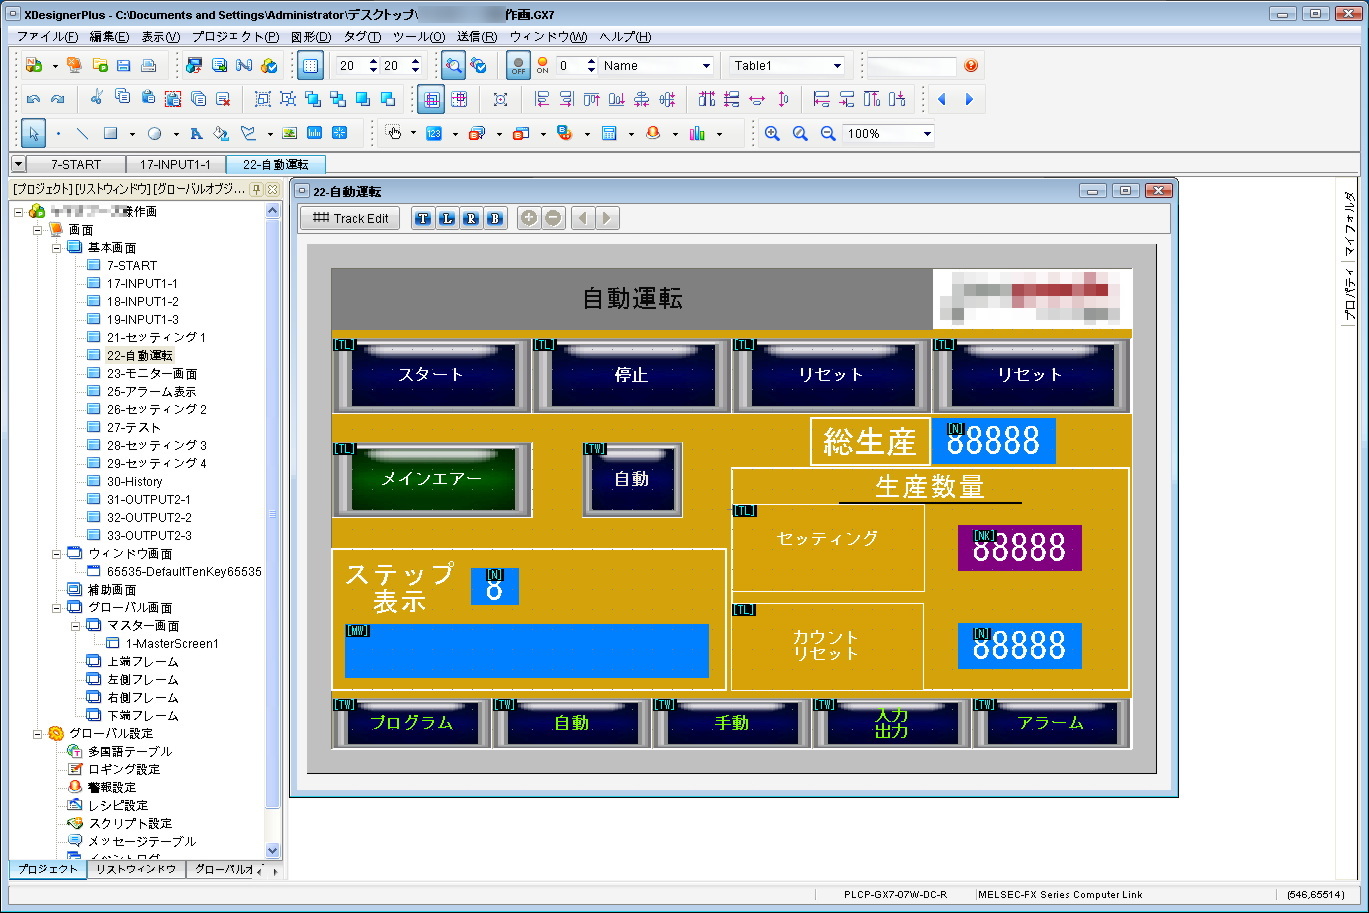Click the Undo arrow icon

coord(33,99)
